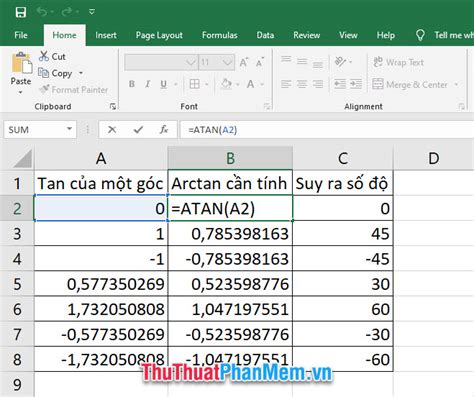This screenshot has height=397, width=474.
Task: Click the Insert Function fx icon
Action: coord(164,130)
